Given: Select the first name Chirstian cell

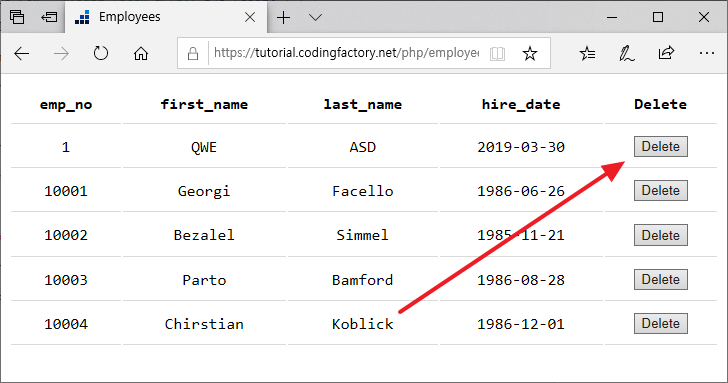Looking at the screenshot, I should click(x=204, y=324).
